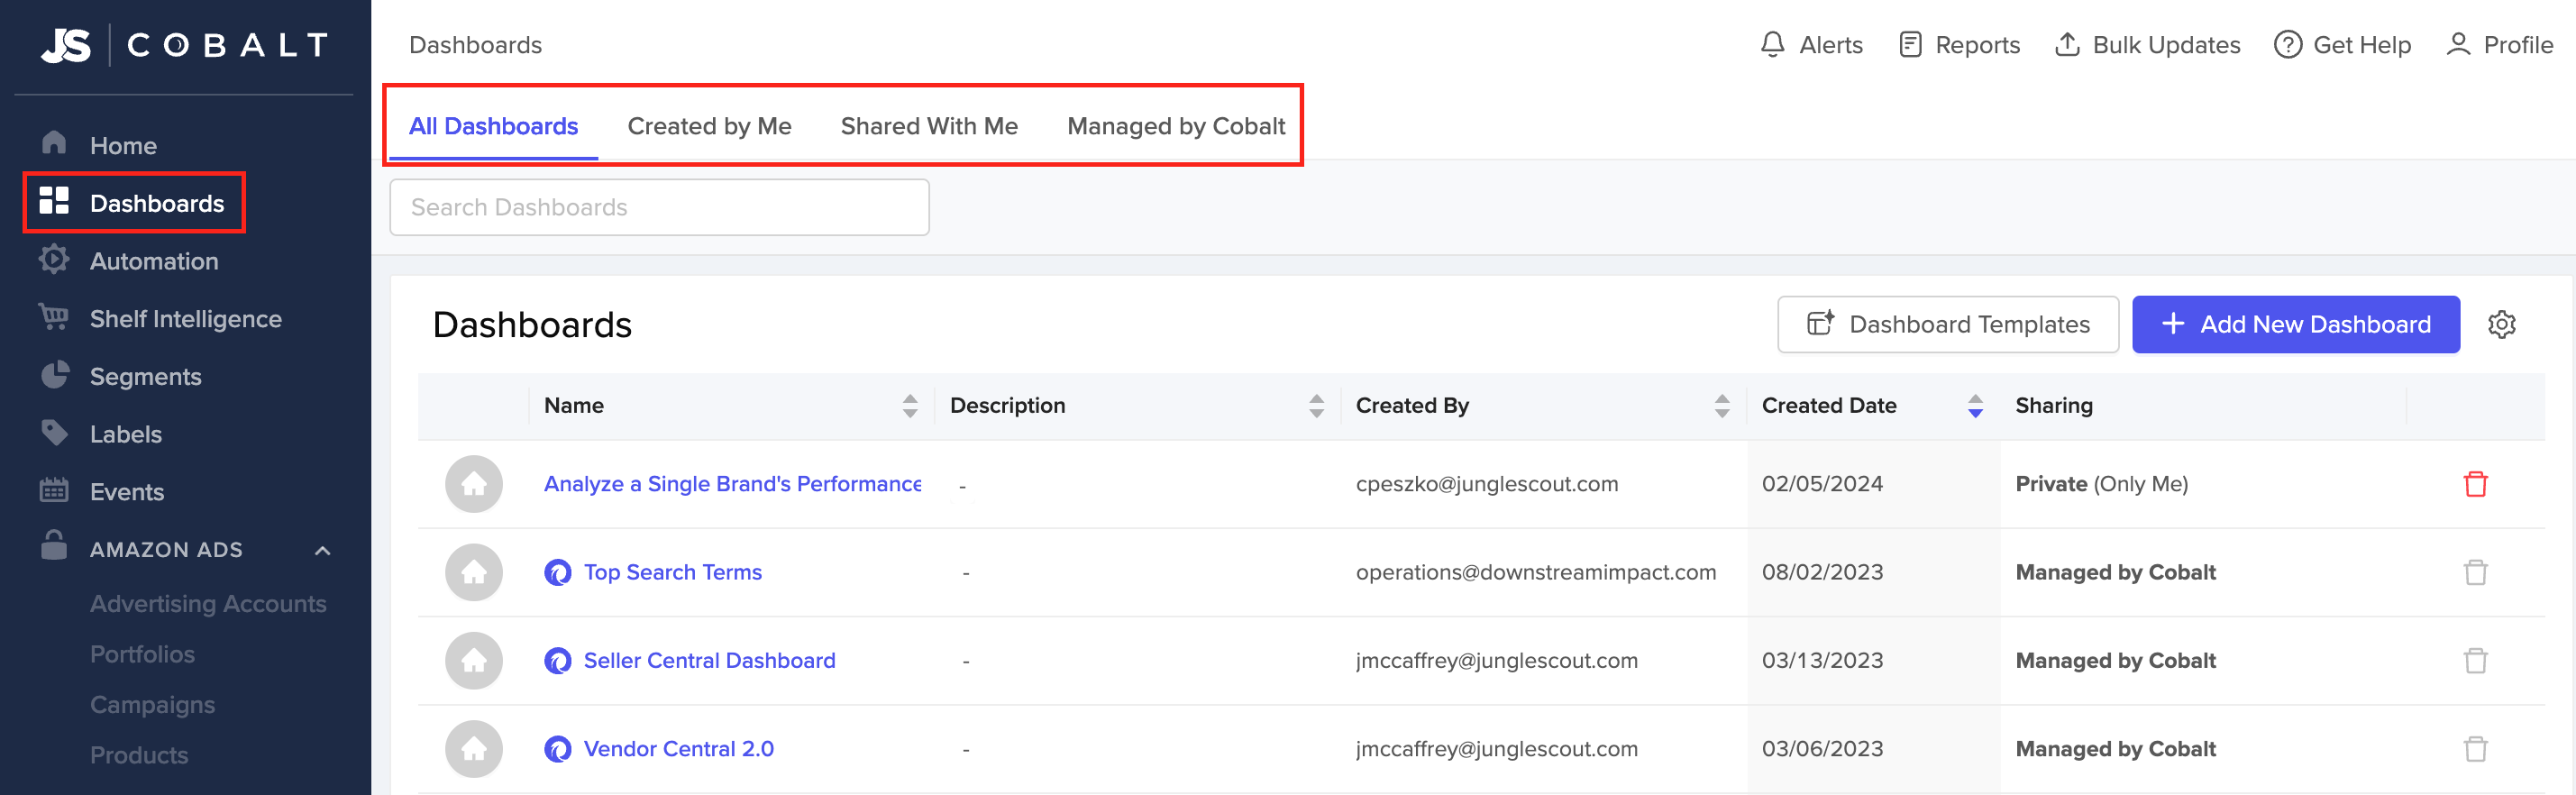The width and height of the screenshot is (2576, 795).
Task: Delete Analyze a Single Brand's Performance dashboard
Action: pos(2476,484)
